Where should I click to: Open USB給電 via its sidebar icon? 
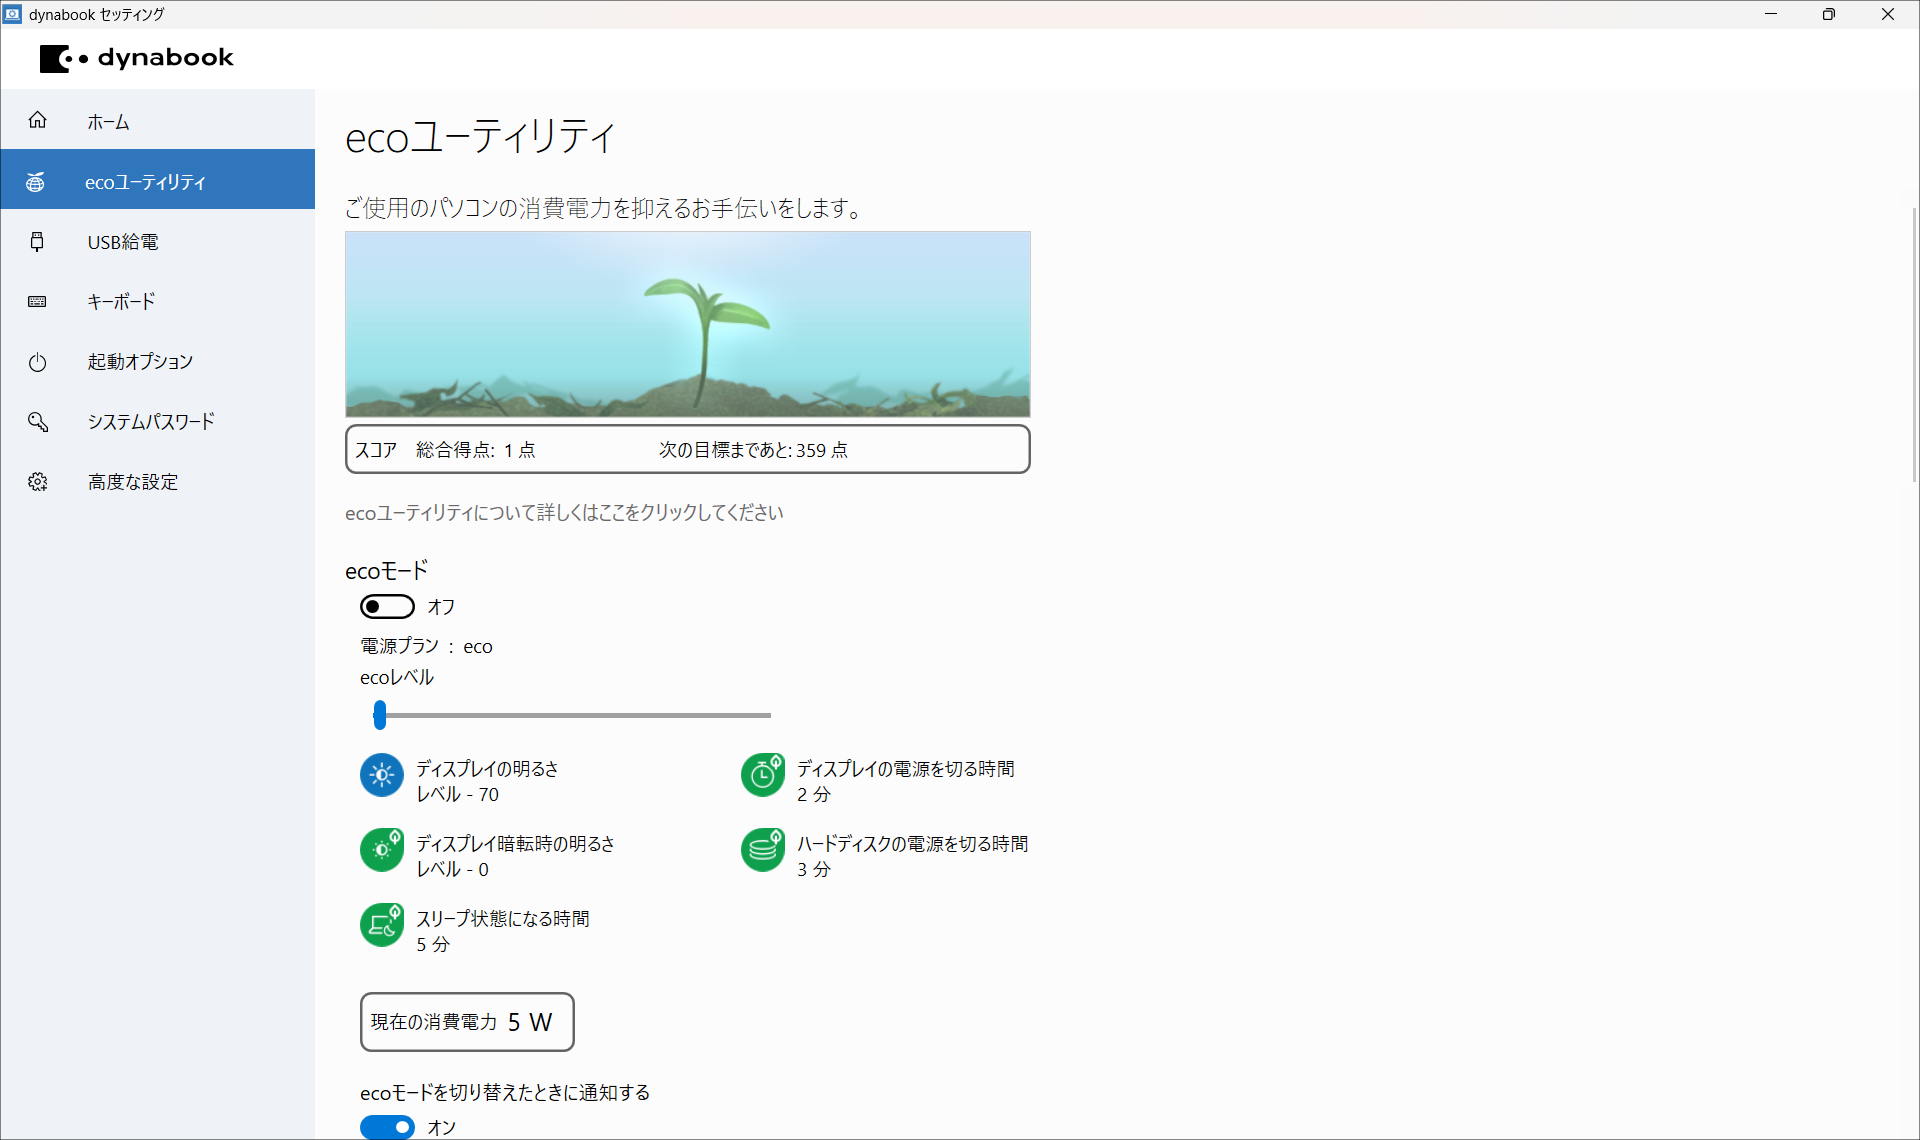click(37, 241)
